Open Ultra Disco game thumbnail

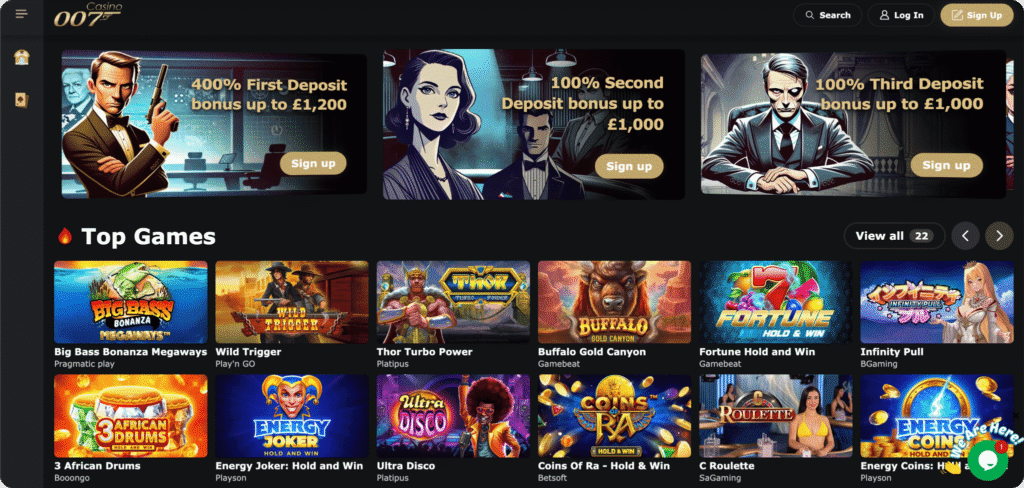(453, 416)
